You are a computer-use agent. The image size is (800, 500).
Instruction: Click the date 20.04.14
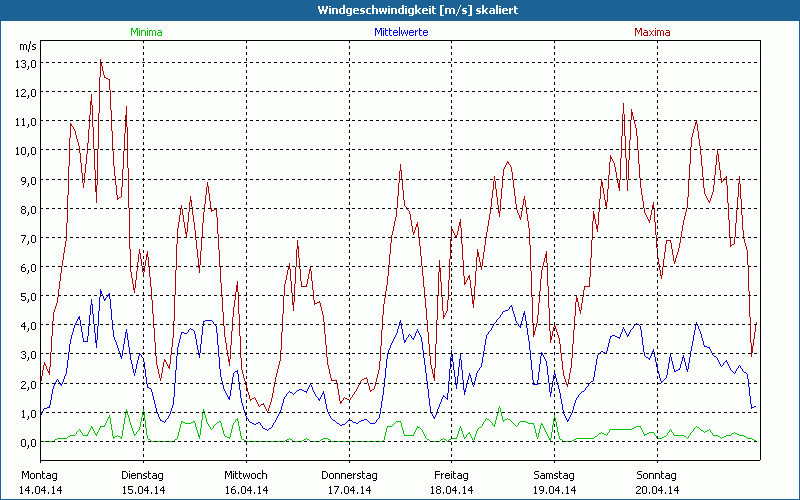657,490
